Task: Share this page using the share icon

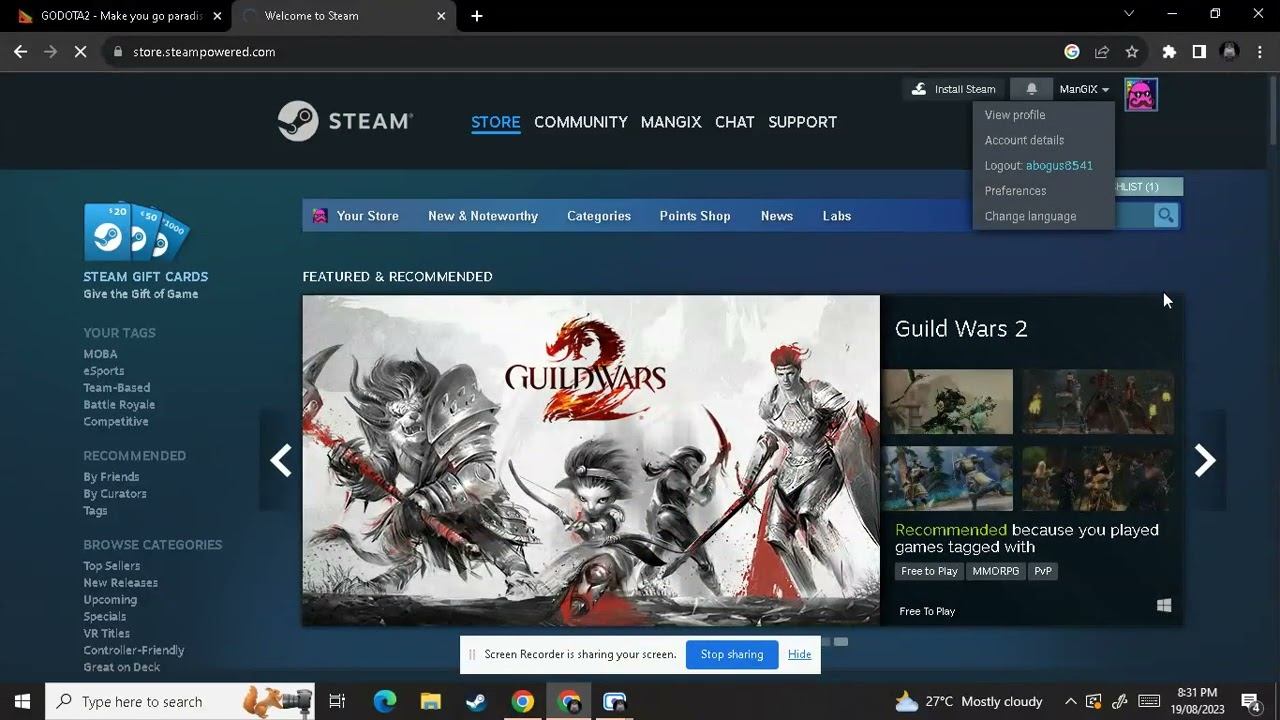Action: (x=1102, y=52)
